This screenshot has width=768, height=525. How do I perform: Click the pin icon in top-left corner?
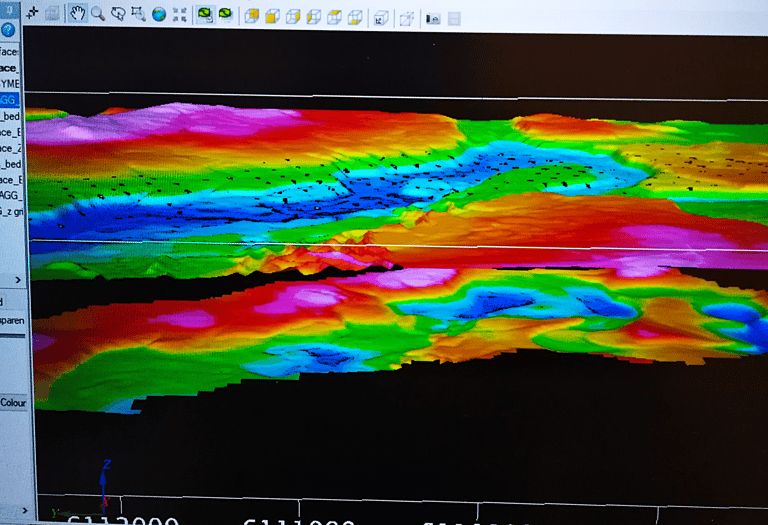click(x=11, y=10)
